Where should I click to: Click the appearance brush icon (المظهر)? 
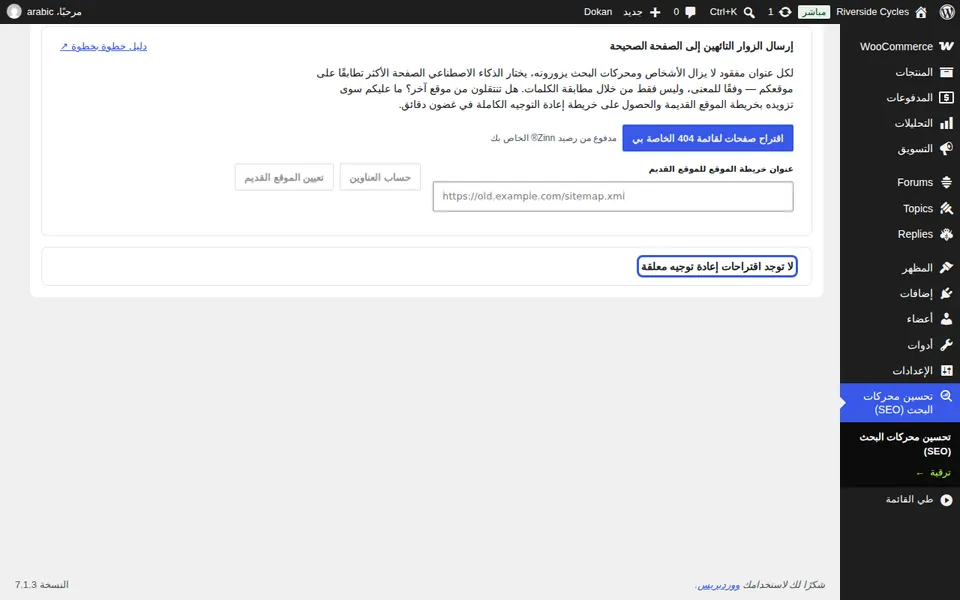point(946,268)
